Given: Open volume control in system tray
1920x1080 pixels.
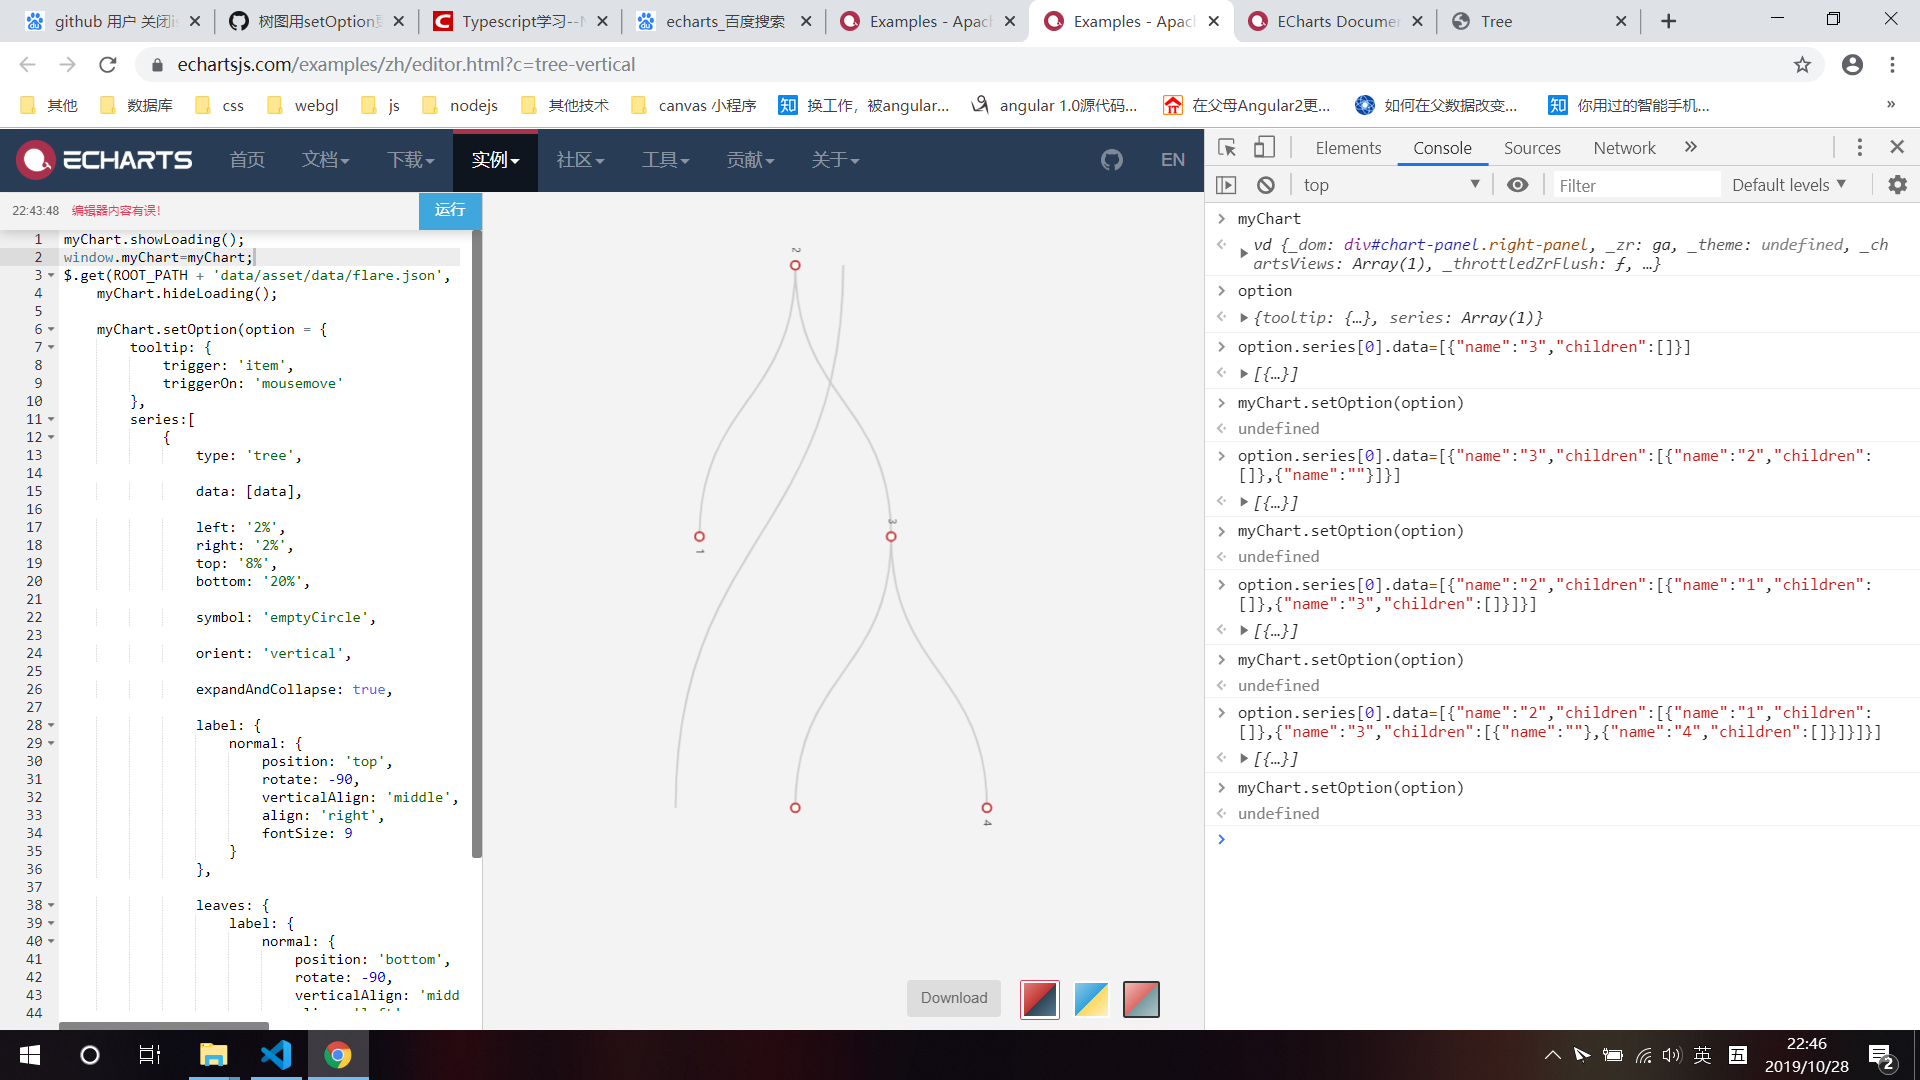Looking at the screenshot, I should click(1672, 1055).
